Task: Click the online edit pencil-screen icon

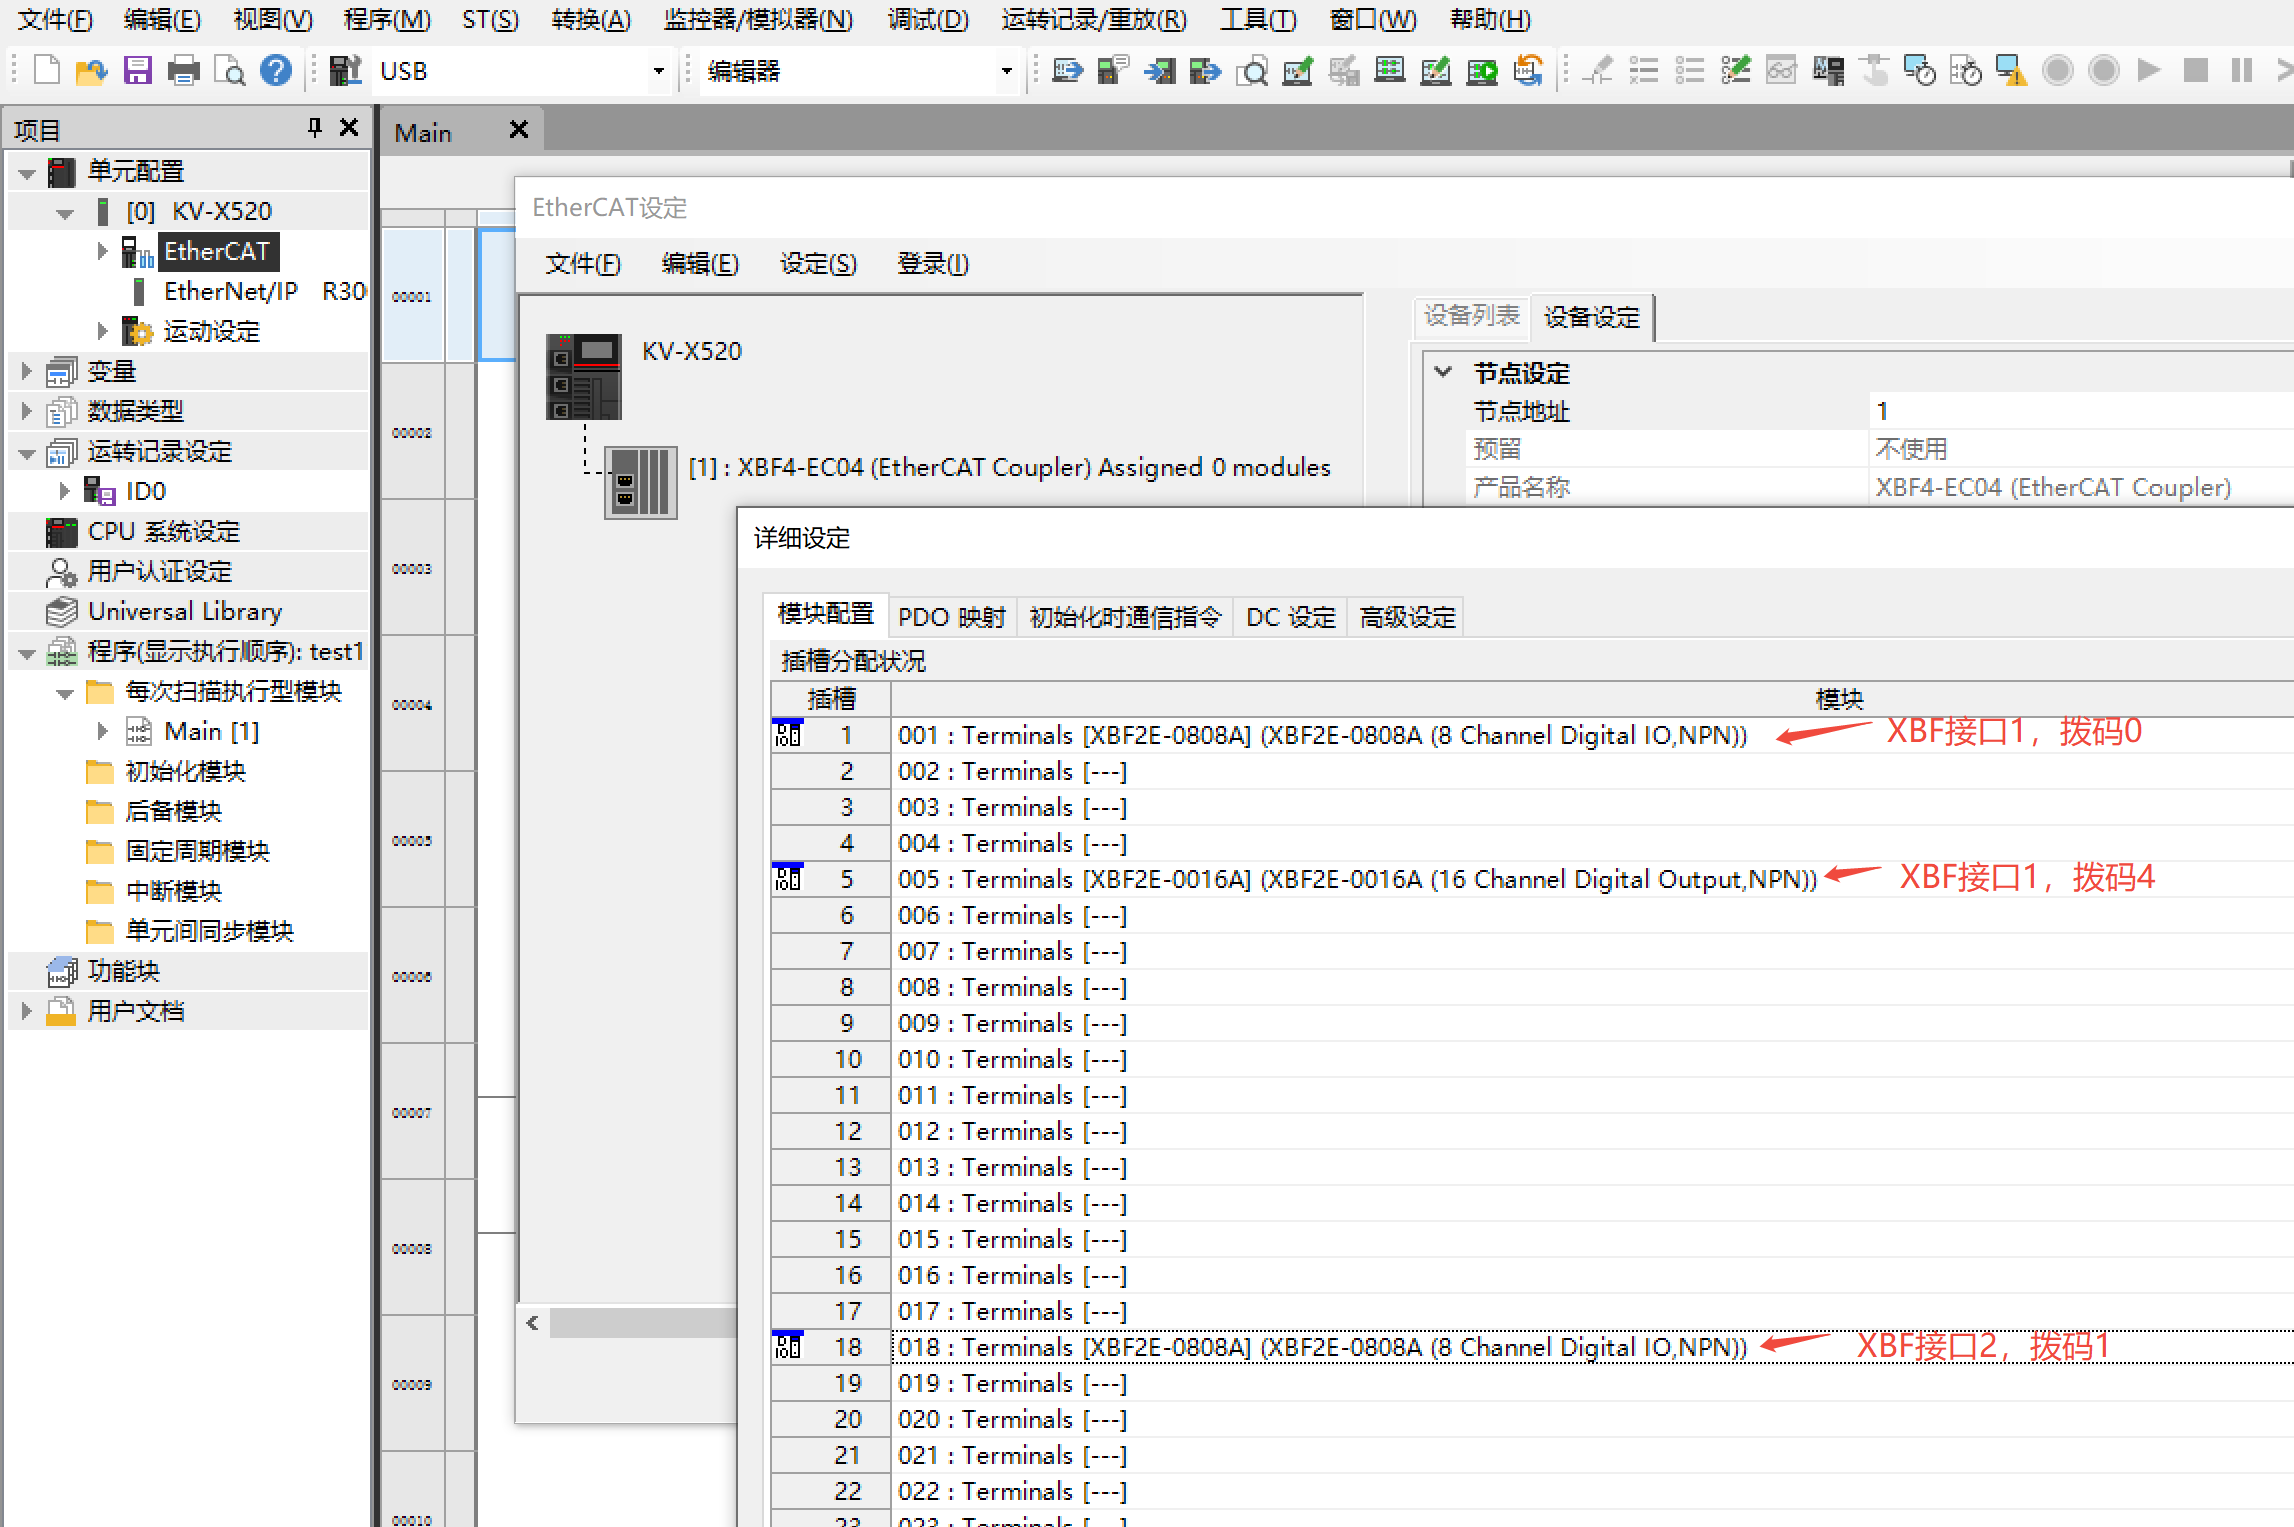Action: pyautogui.click(x=1435, y=71)
